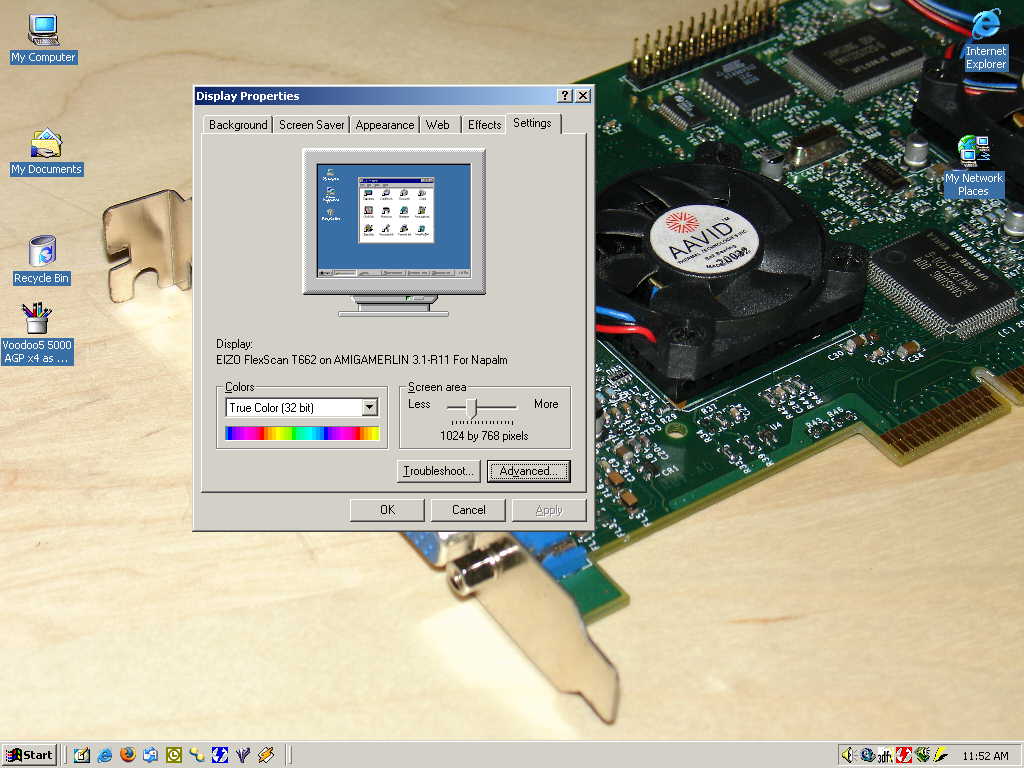Open the Appearance tab
The width and height of the screenshot is (1024, 768).
coord(385,125)
